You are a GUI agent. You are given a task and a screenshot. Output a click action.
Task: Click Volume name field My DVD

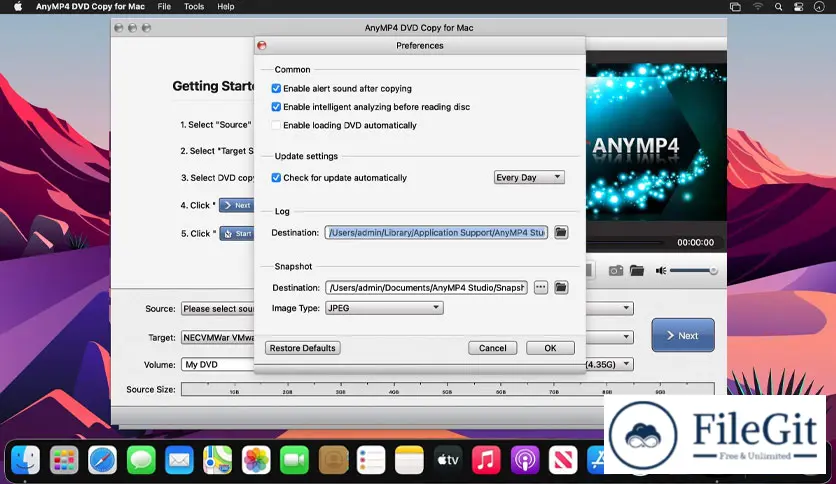point(218,365)
